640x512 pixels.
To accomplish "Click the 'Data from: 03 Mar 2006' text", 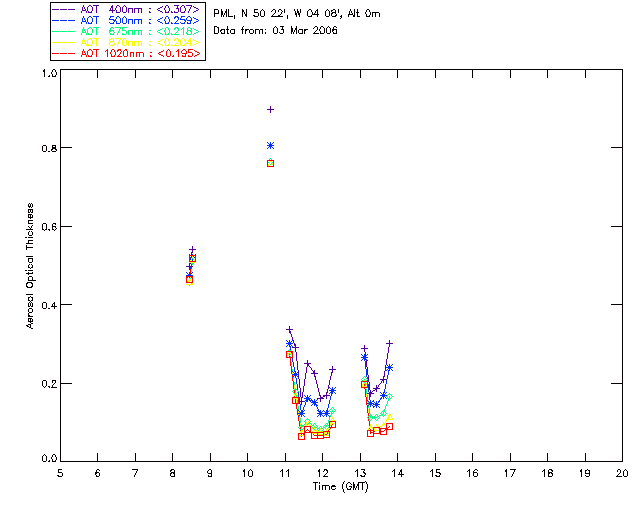I will pyautogui.click(x=276, y=31).
